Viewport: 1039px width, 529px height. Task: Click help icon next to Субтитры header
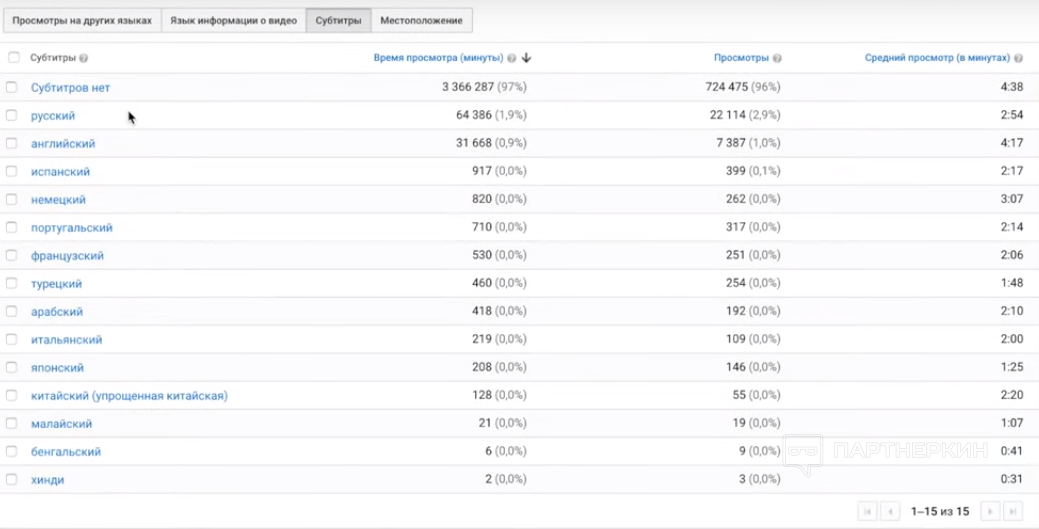point(83,58)
